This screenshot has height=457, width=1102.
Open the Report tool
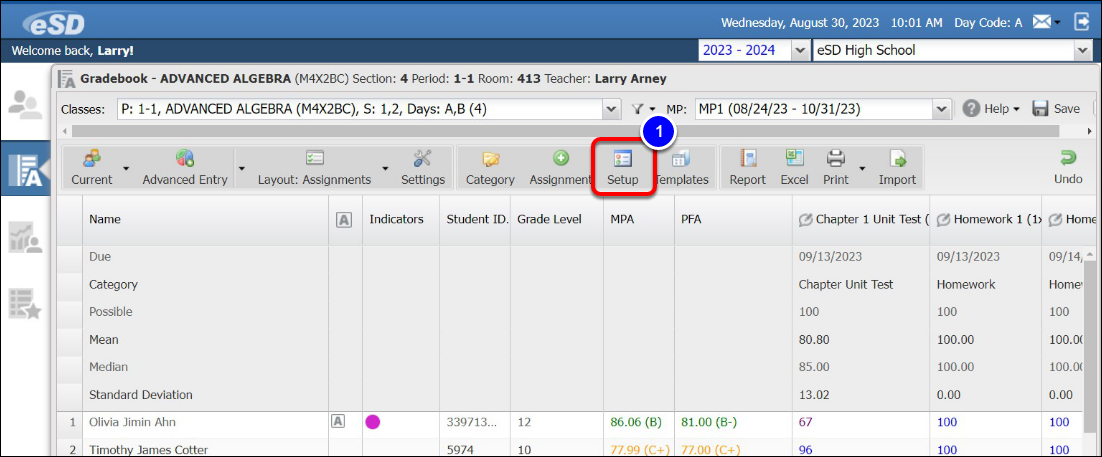click(748, 168)
